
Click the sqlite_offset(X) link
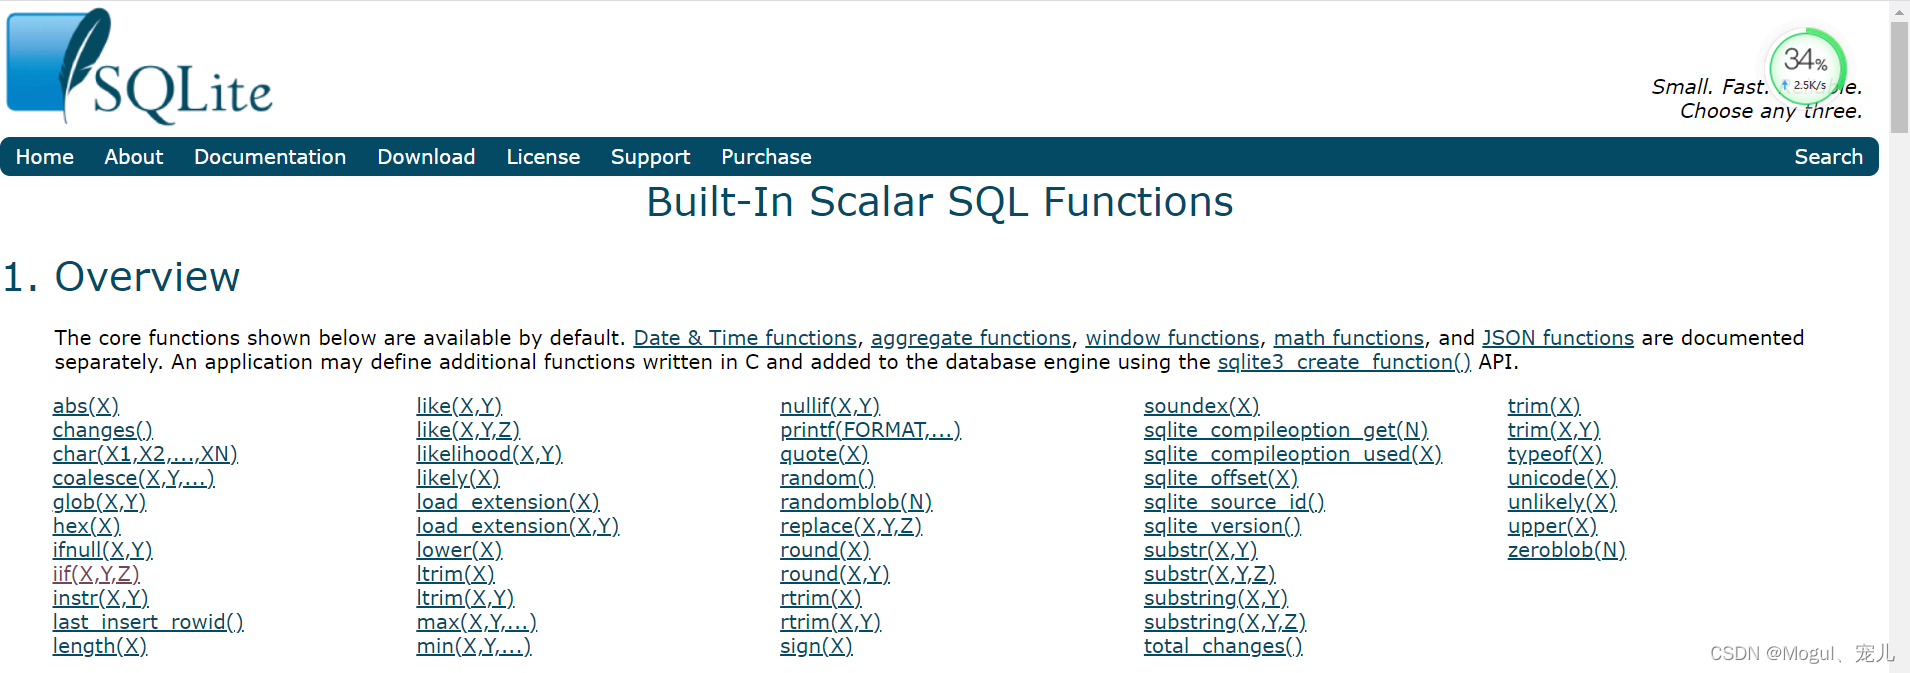pyautogui.click(x=1221, y=478)
